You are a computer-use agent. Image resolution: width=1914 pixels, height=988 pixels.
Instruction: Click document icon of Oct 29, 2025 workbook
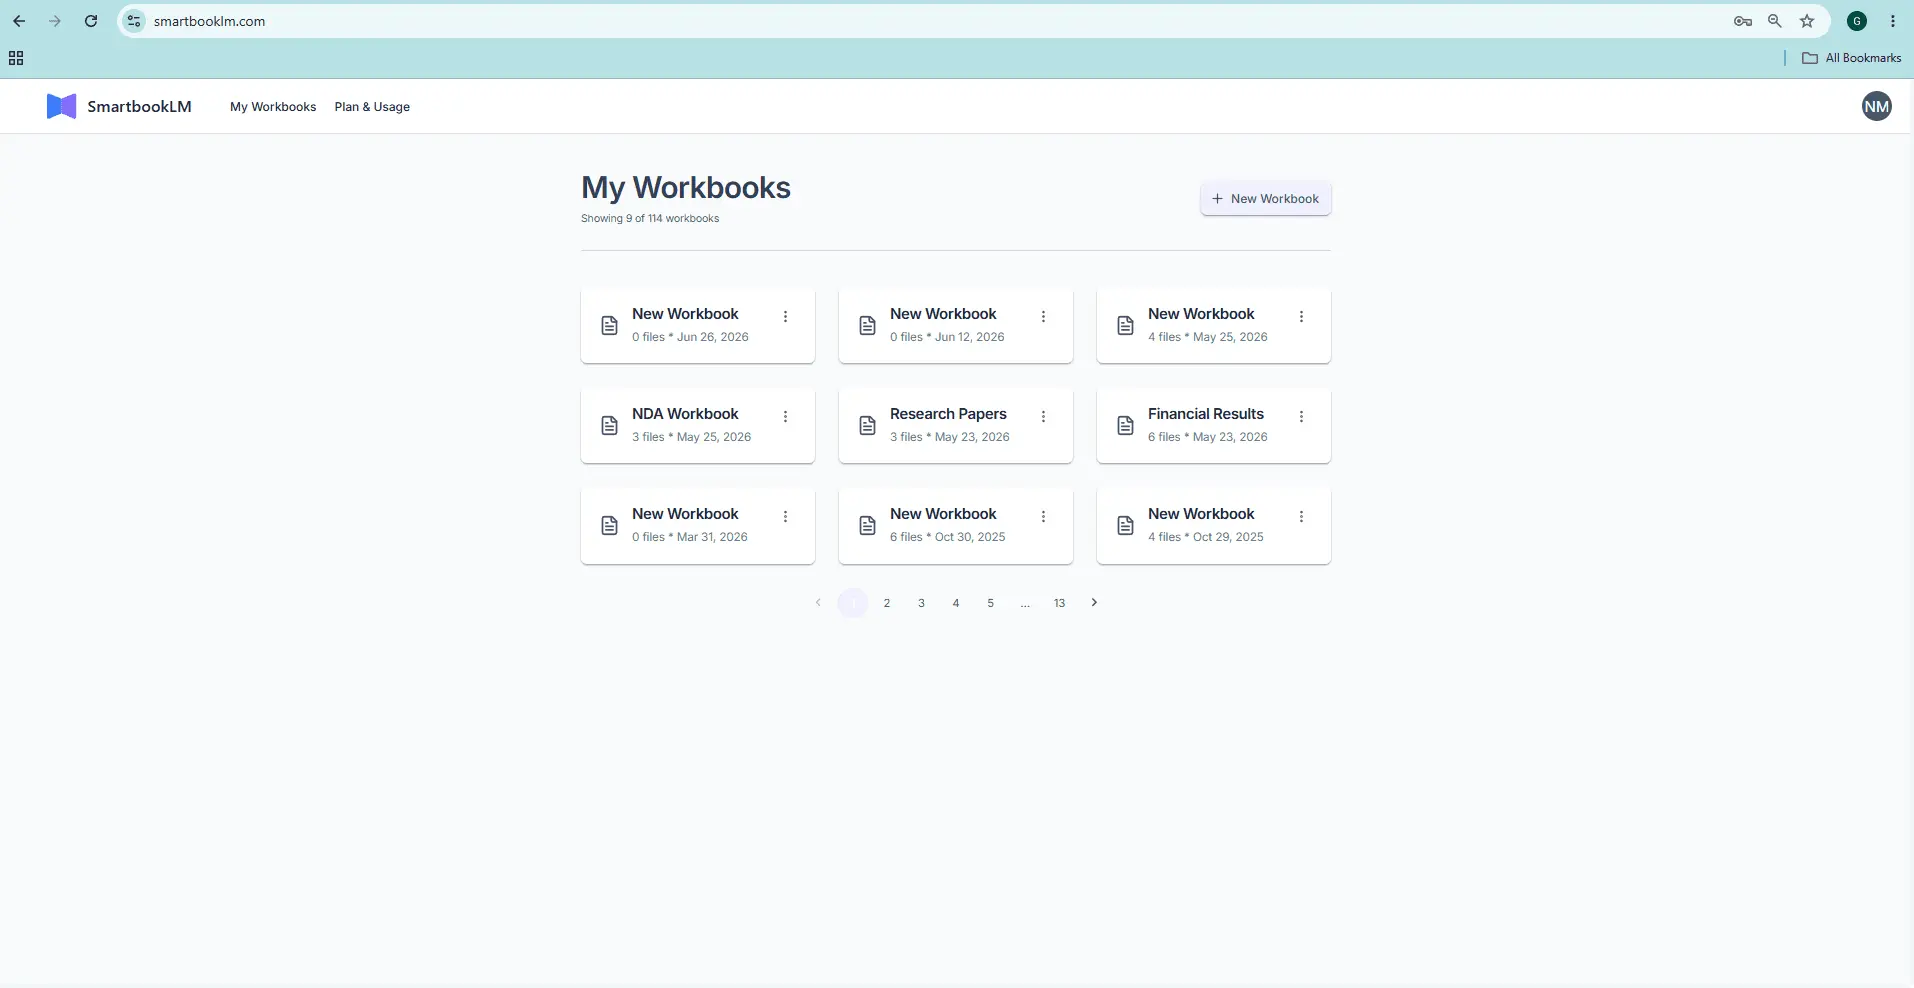[1125, 525]
